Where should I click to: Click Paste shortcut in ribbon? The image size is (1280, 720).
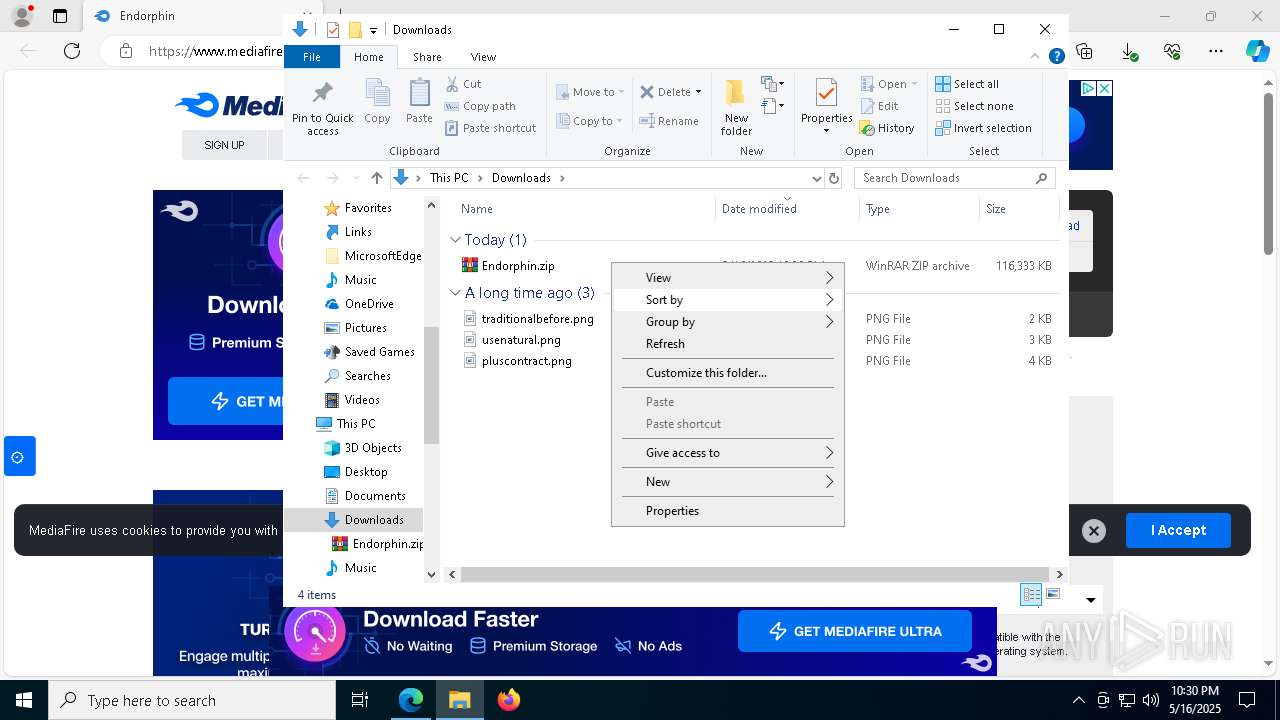(490, 128)
